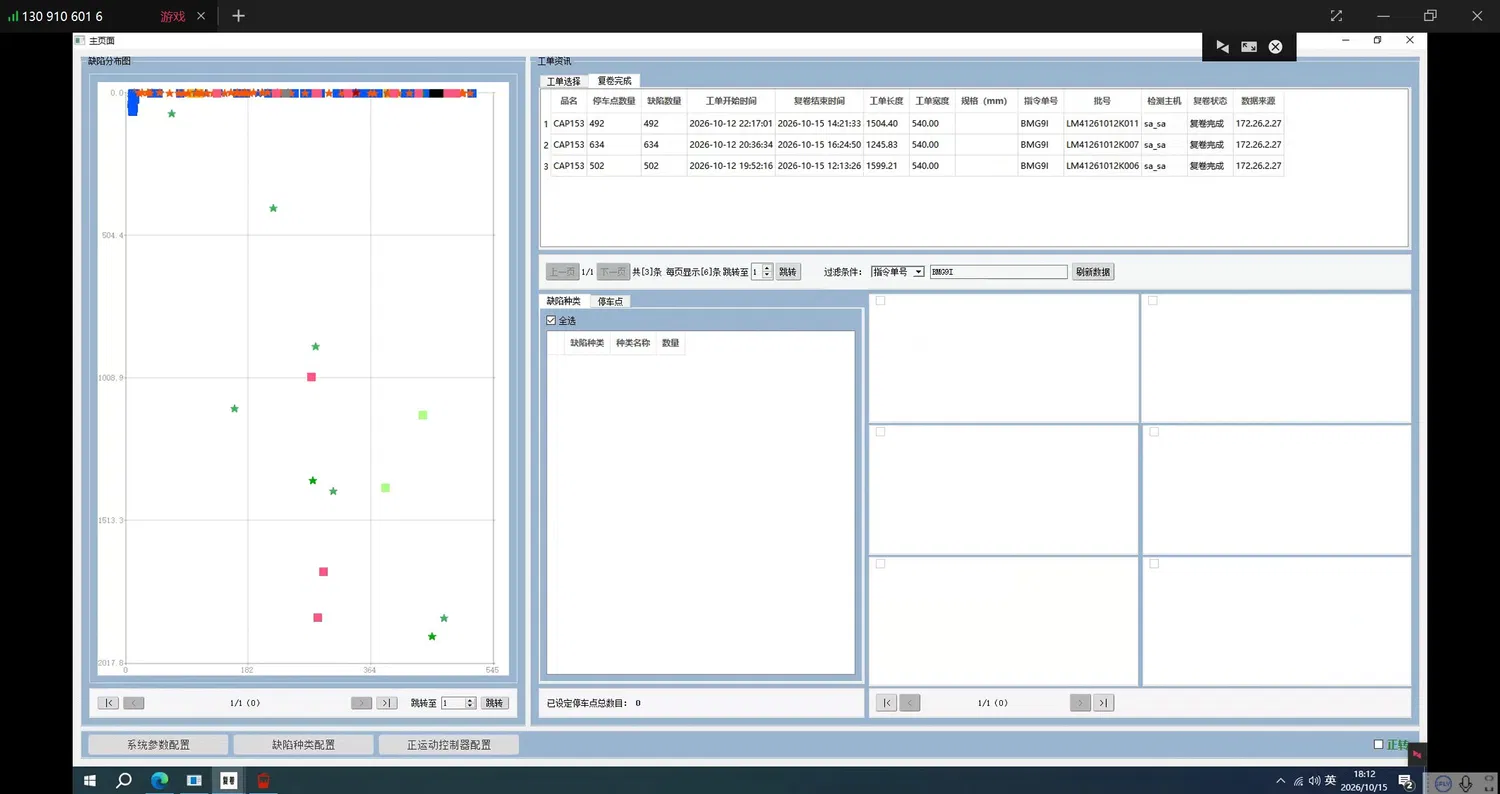The image size is (1500, 794).
Task: Select the 缺陷种类 tab
Action: [563, 301]
